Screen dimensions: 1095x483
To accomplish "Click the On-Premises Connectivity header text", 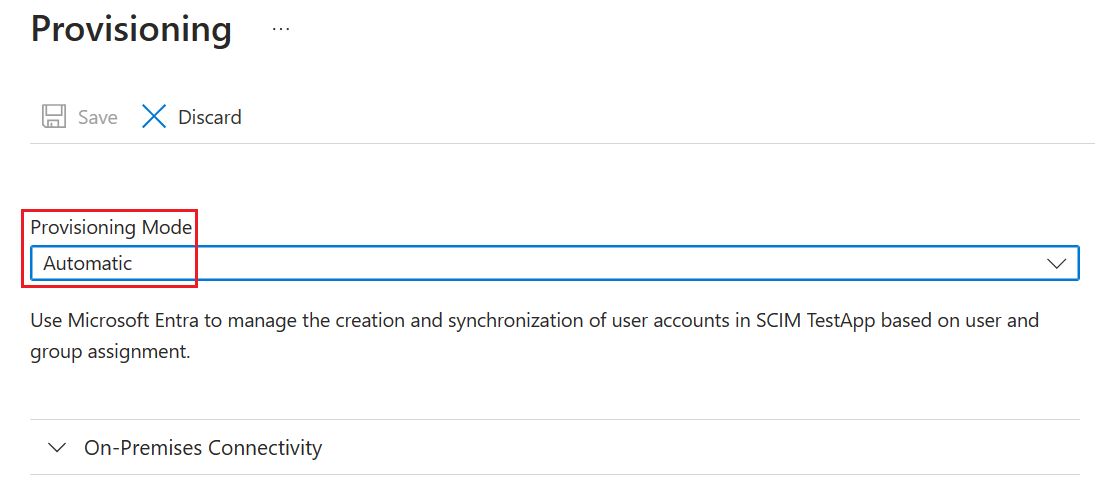I will tap(203, 448).
